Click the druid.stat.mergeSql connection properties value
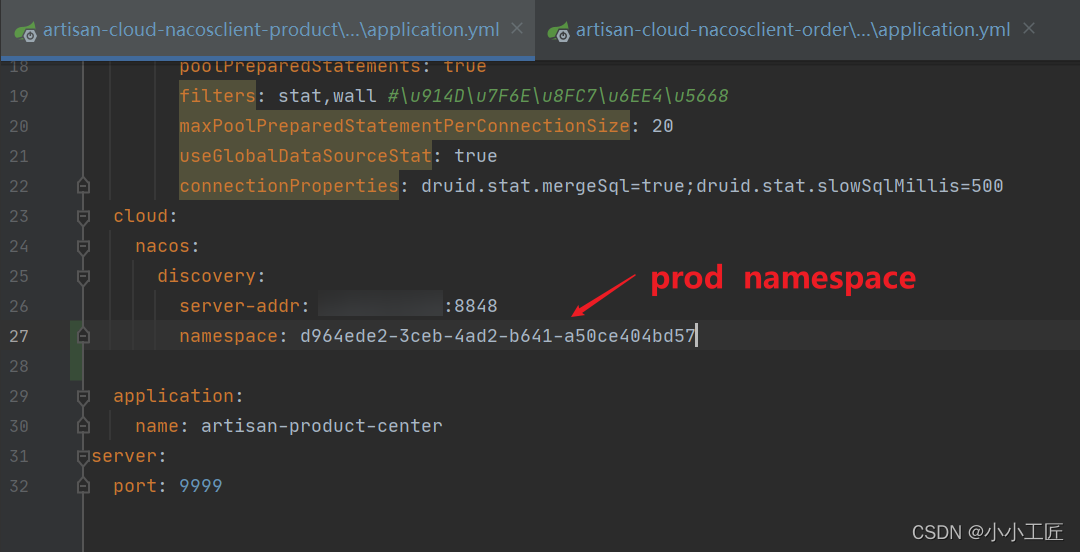Image resolution: width=1080 pixels, height=552 pixels. (712, 186)
